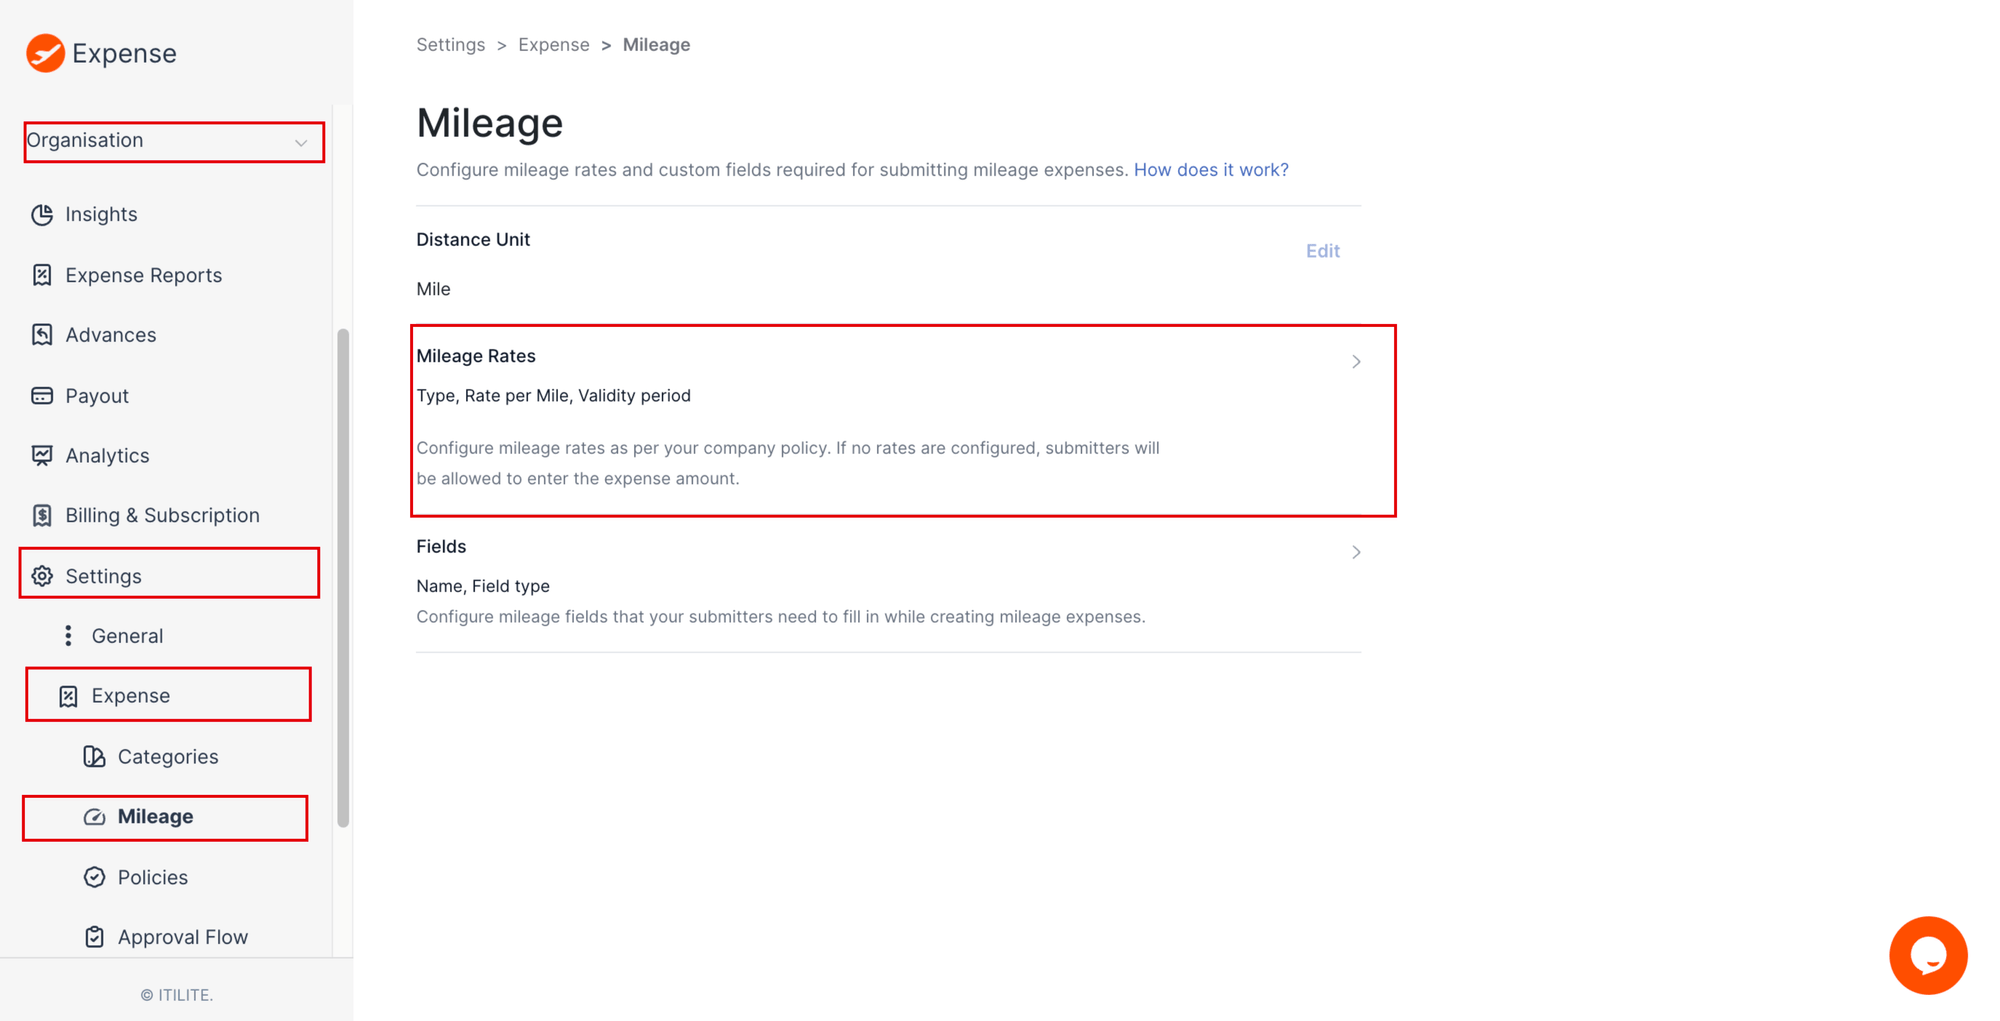The width and height of the screenshot is (2000, 1021).
Task: Click the Expense breadcrumb link
Action: click(553, 45)
